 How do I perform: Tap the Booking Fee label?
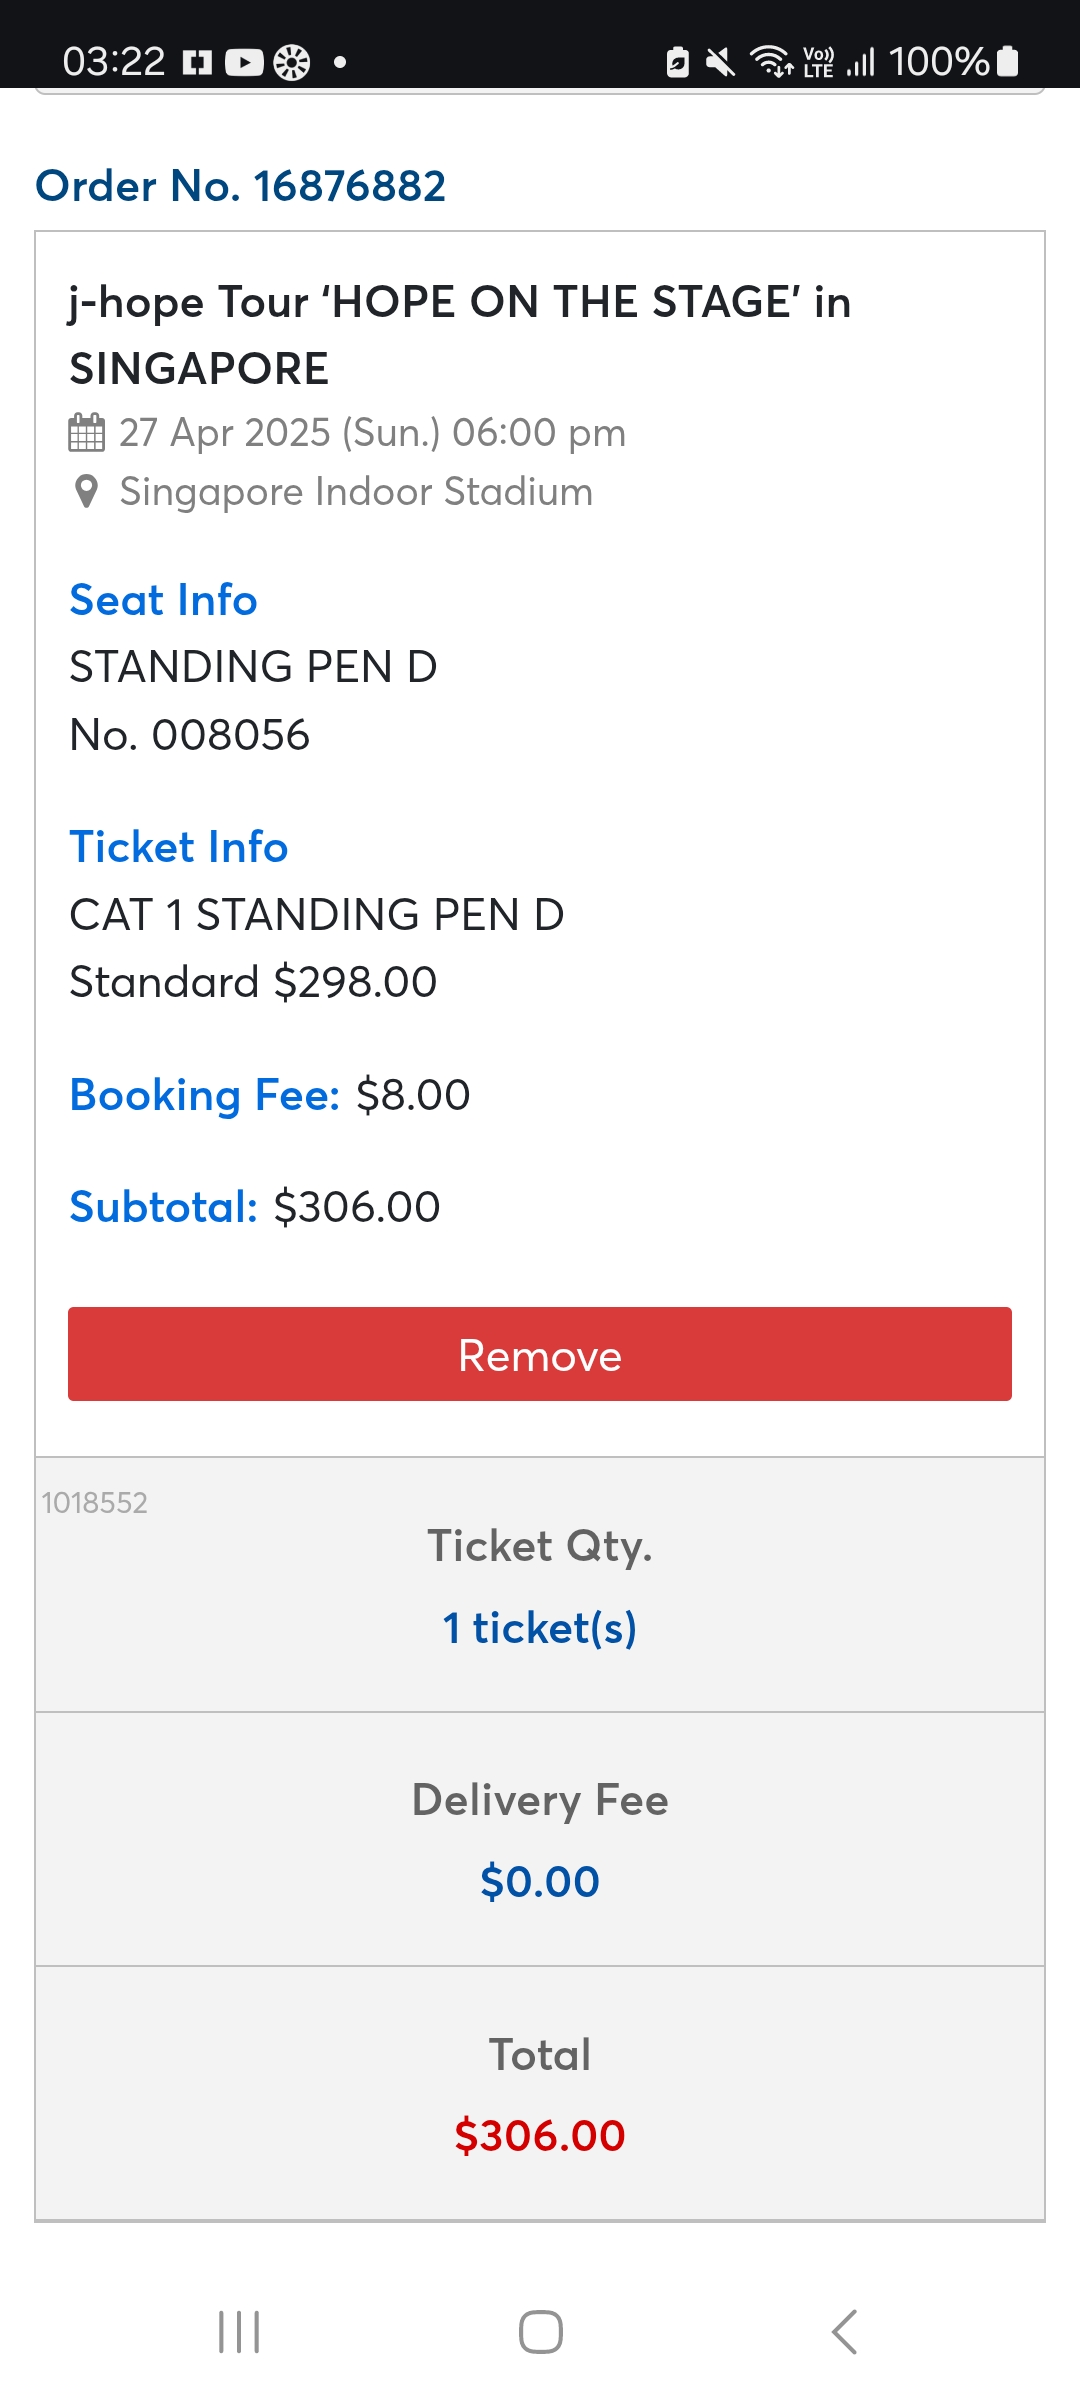[205, 1095]
